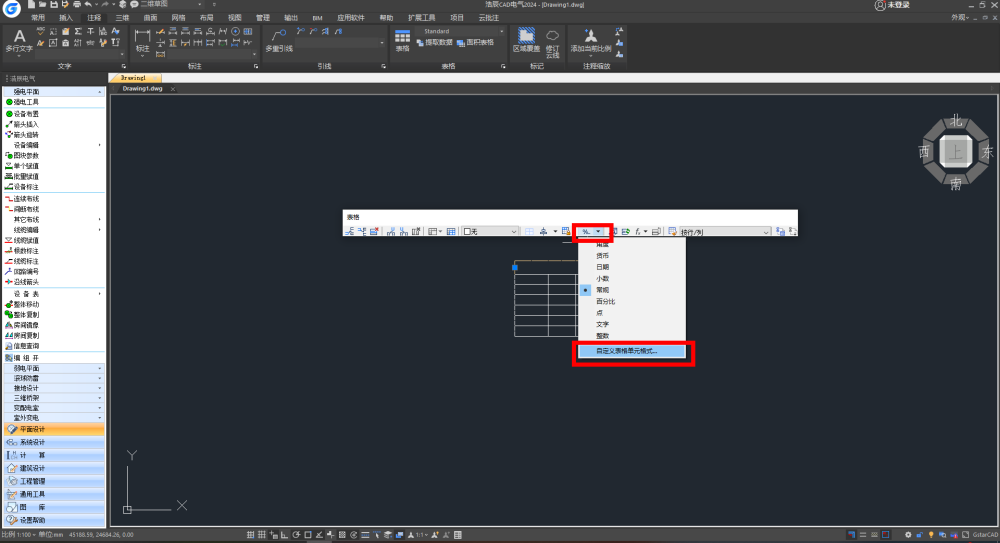Click the 表格 table tool in ribbon
Image resolution: width=1000 pixels, height=543 pixels.
pyautogui.click(x=402, y=41)
